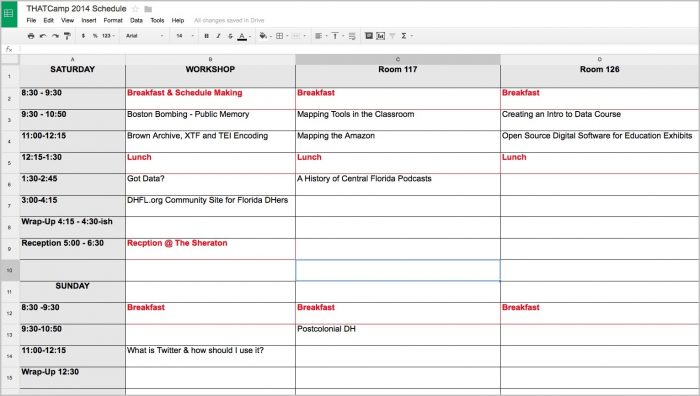The height and width of the screenshot is (396, 700).
Task: Open the Tools menu
Action: coord(157,21)
